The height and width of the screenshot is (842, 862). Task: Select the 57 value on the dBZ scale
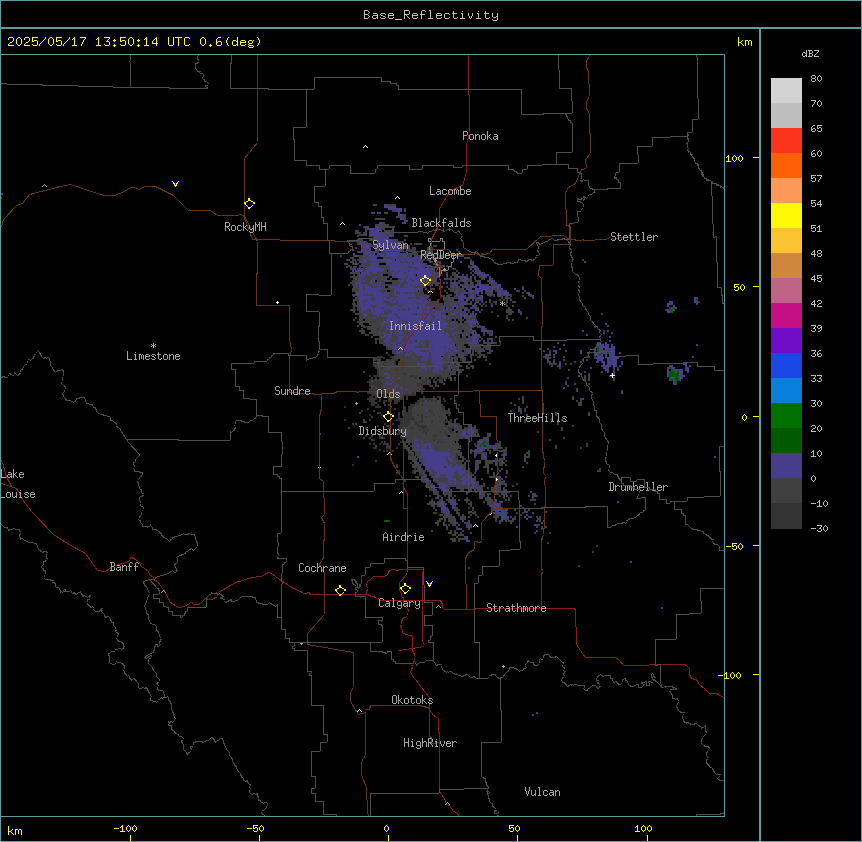click(x=816, y=179)
